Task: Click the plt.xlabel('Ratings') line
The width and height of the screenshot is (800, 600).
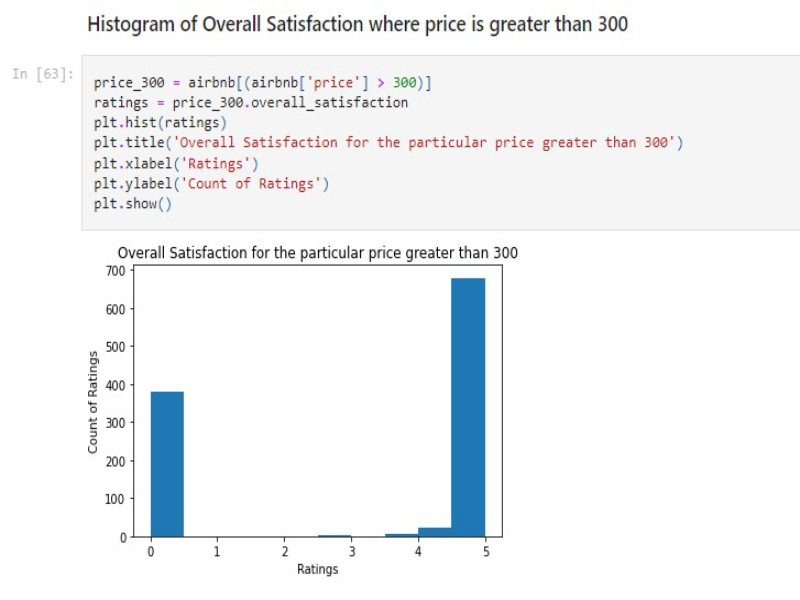Action: click(x=176, y=163)
